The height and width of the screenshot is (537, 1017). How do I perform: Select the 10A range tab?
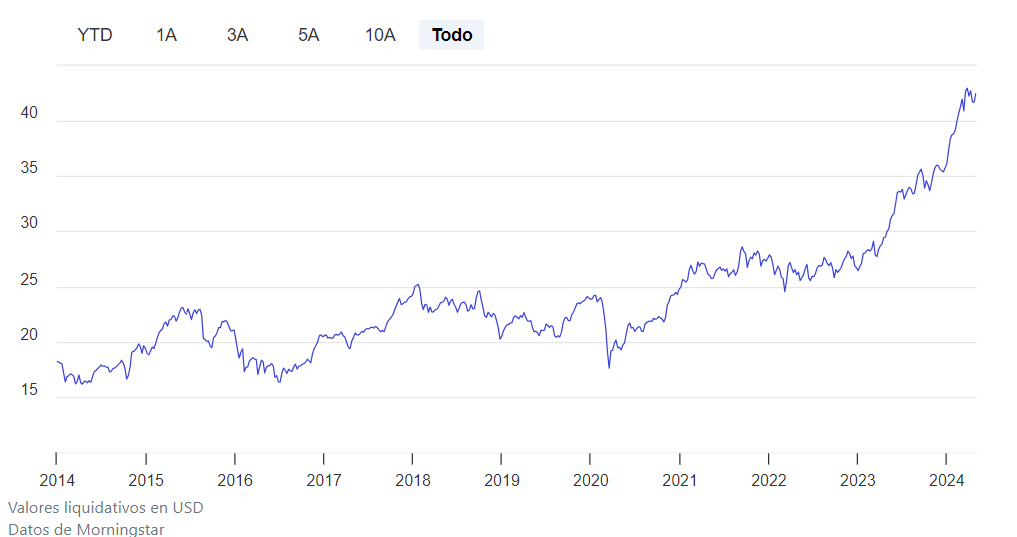pyautogui.click(x=380, y=35)
